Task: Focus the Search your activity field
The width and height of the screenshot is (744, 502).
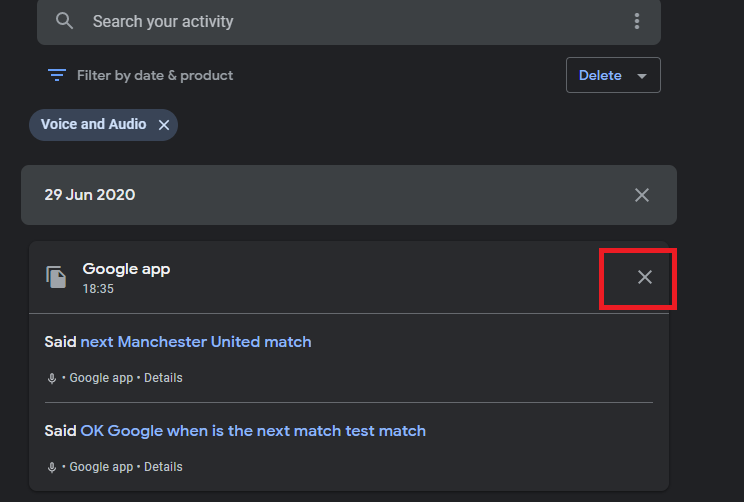Action: pyautogui.click(x=349, y=21)
